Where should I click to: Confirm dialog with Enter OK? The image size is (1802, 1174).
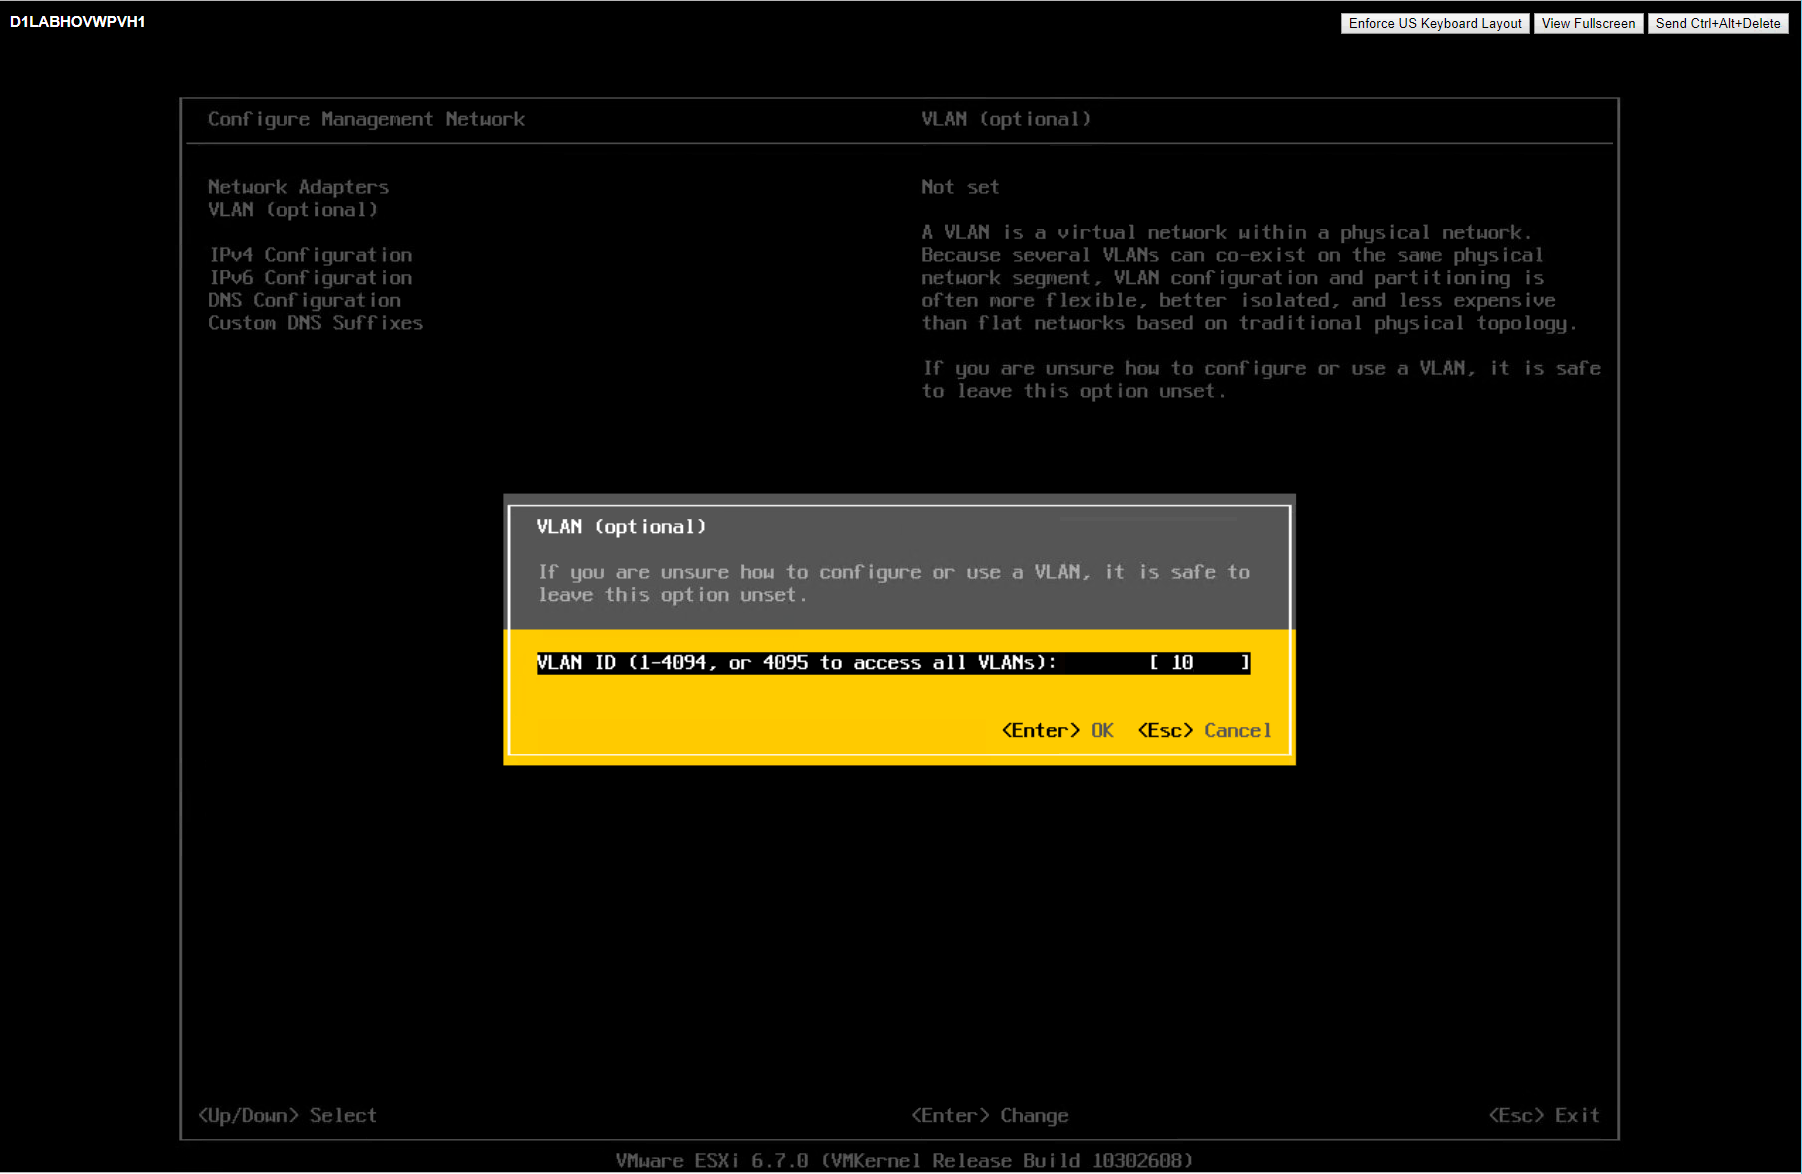pos(1057,730)
